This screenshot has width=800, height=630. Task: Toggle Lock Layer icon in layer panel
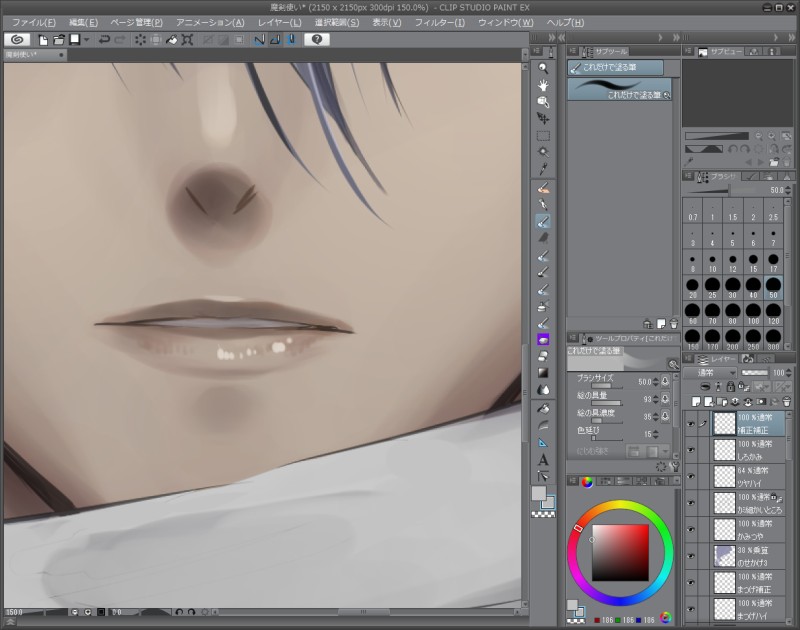click(x=731, y=387)
